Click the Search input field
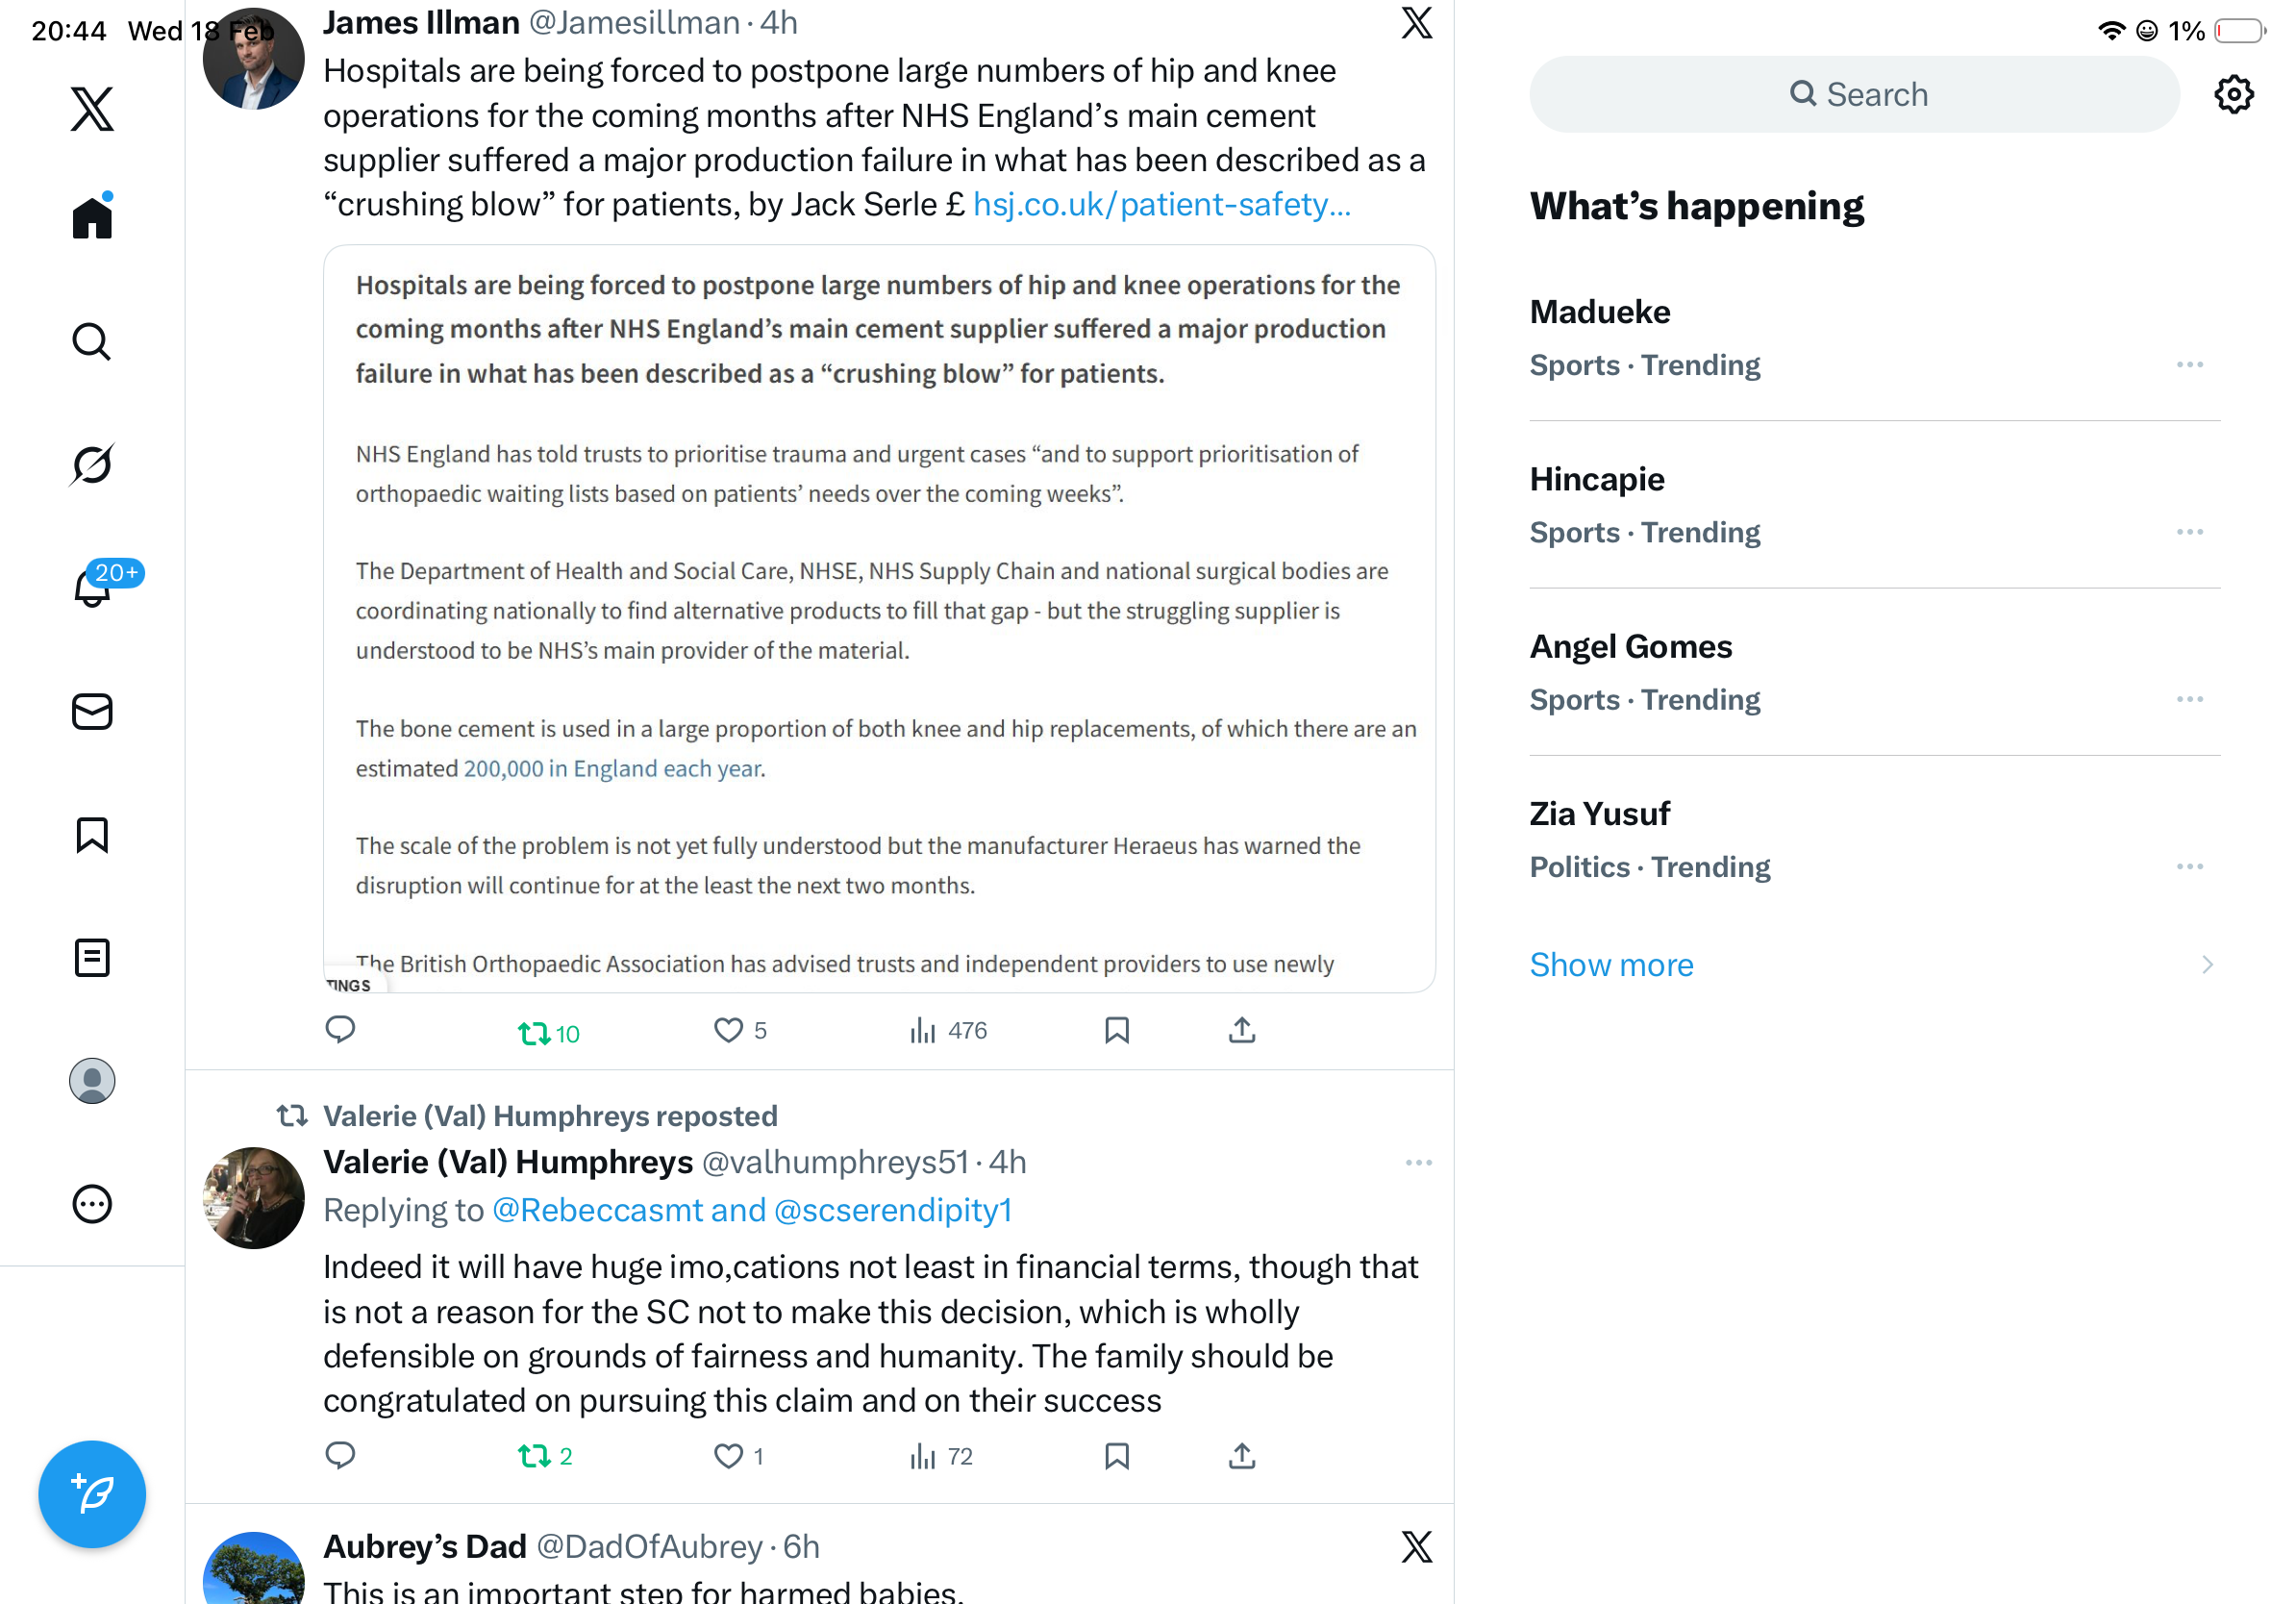Viewport: 2296px width, 1604px height. coord(1855,94)
